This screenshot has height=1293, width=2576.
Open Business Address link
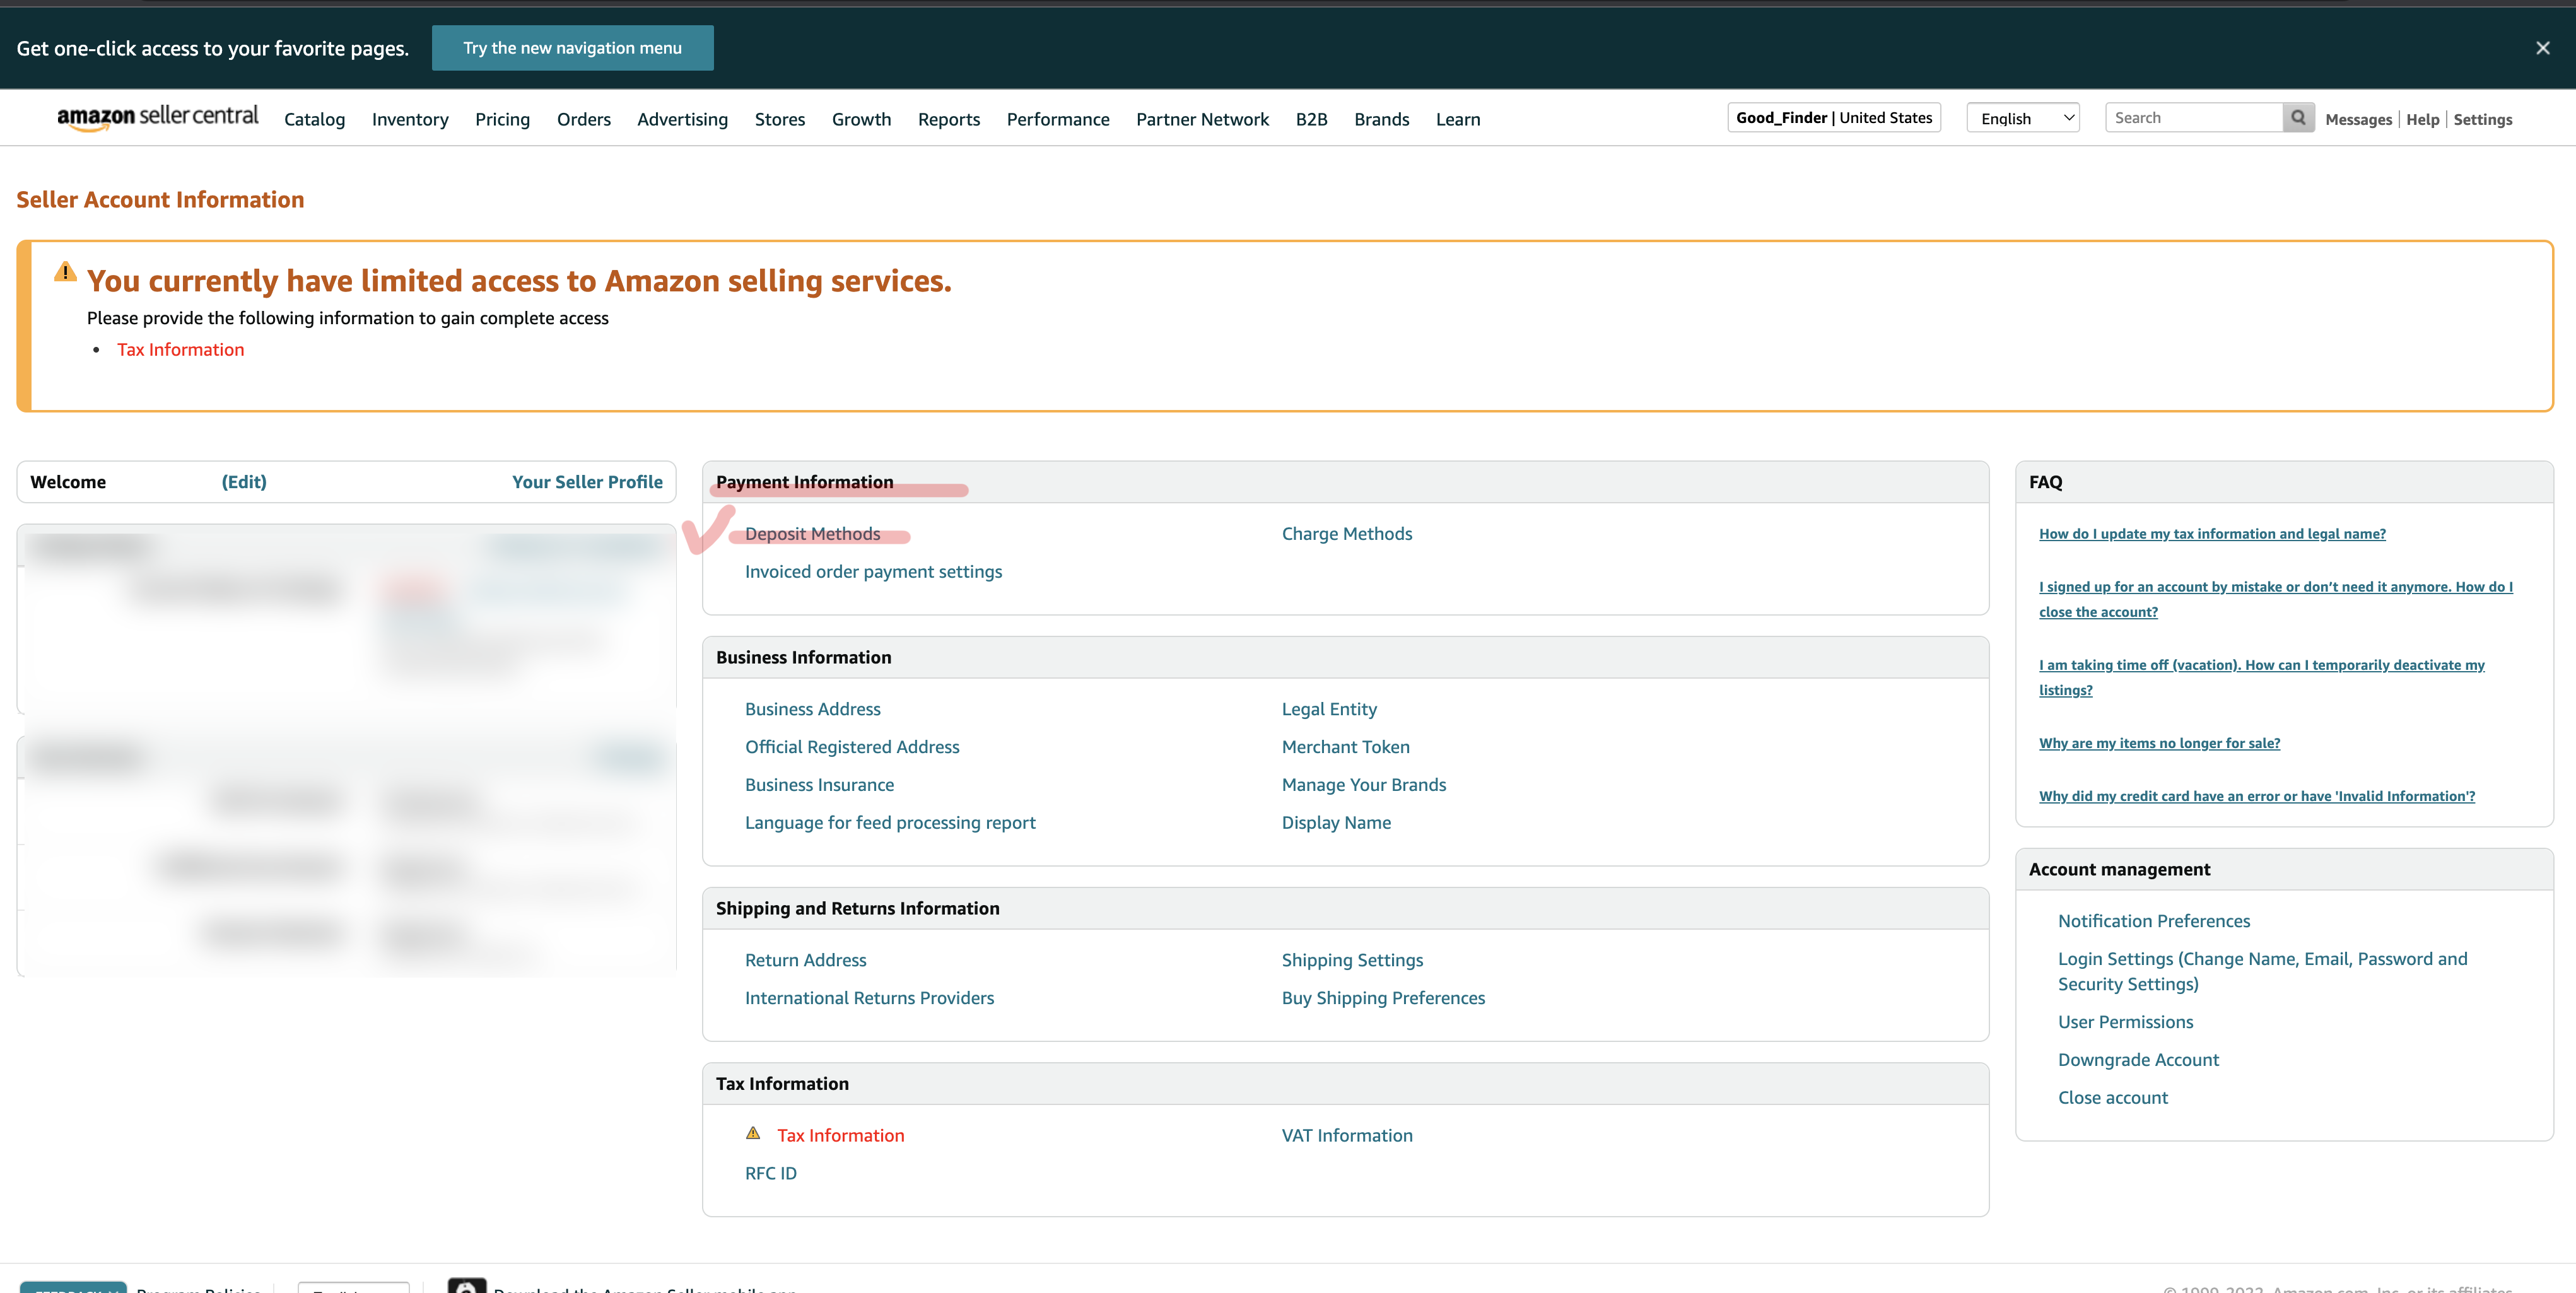[x=812, y=708]
